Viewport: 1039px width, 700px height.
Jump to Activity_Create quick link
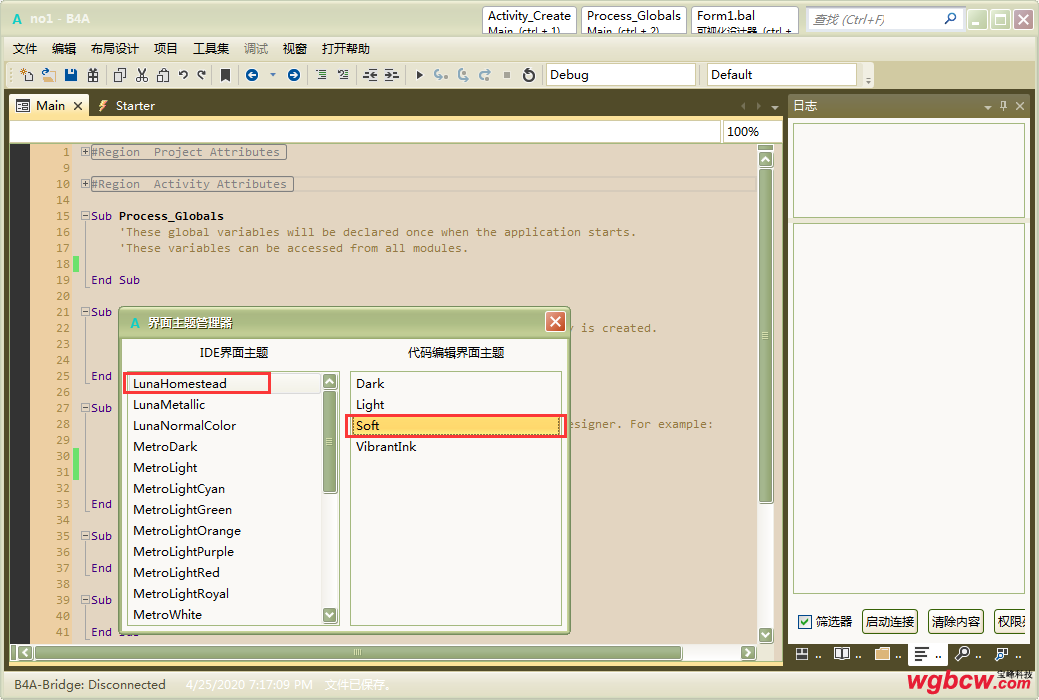pyautogui.click(x=529, y=21)
